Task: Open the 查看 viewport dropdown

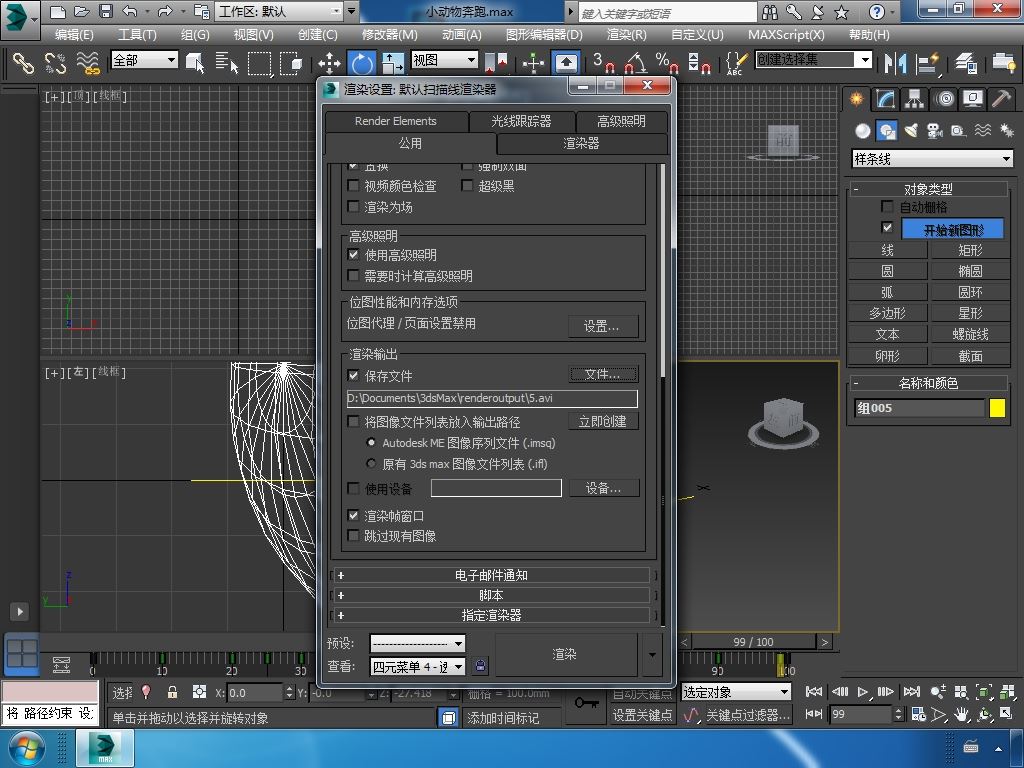Action: [x=417, y=666]
